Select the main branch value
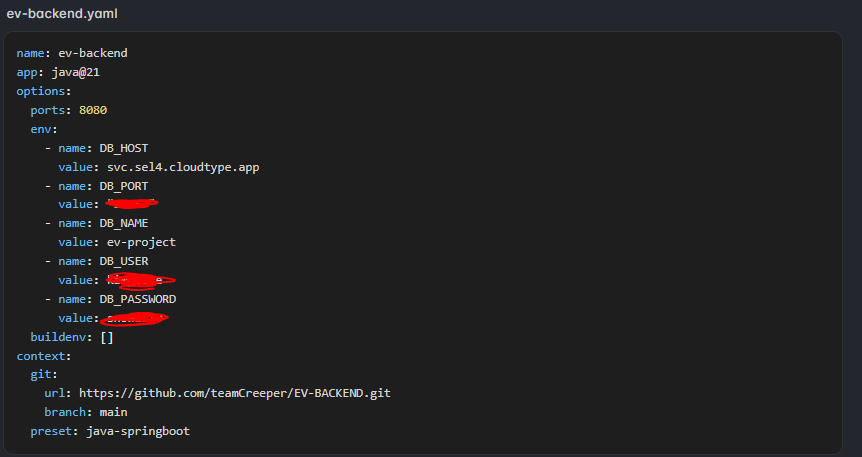862x457 pixels. pos(114,412)
